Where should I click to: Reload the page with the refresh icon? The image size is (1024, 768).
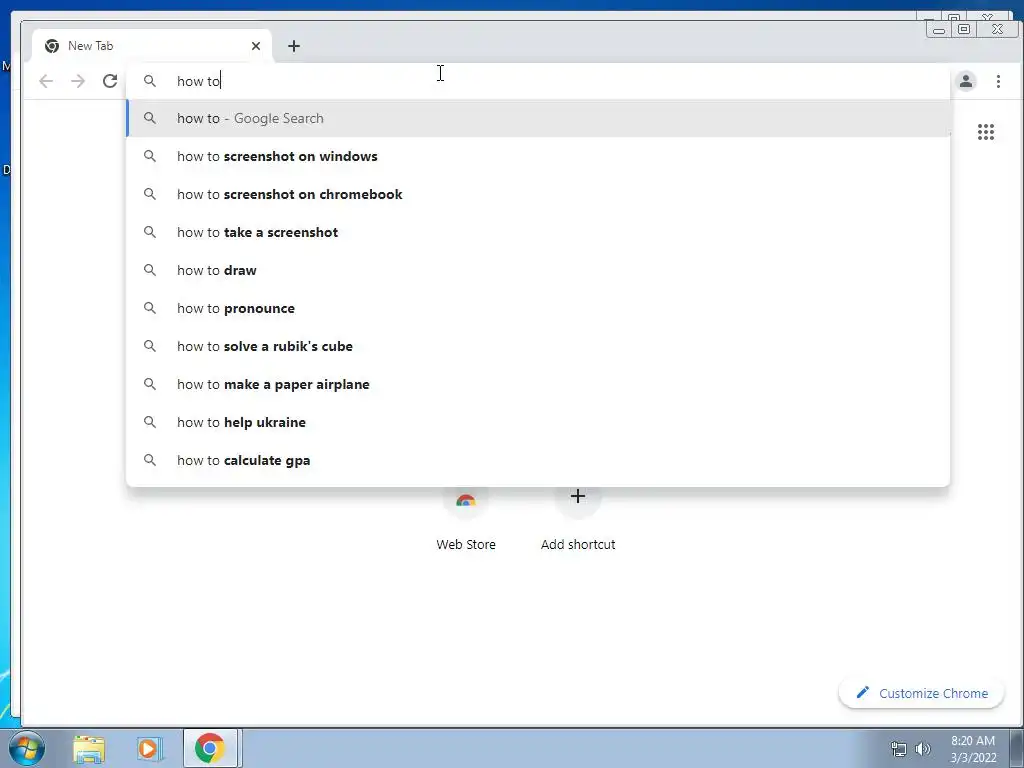point(110,81)
